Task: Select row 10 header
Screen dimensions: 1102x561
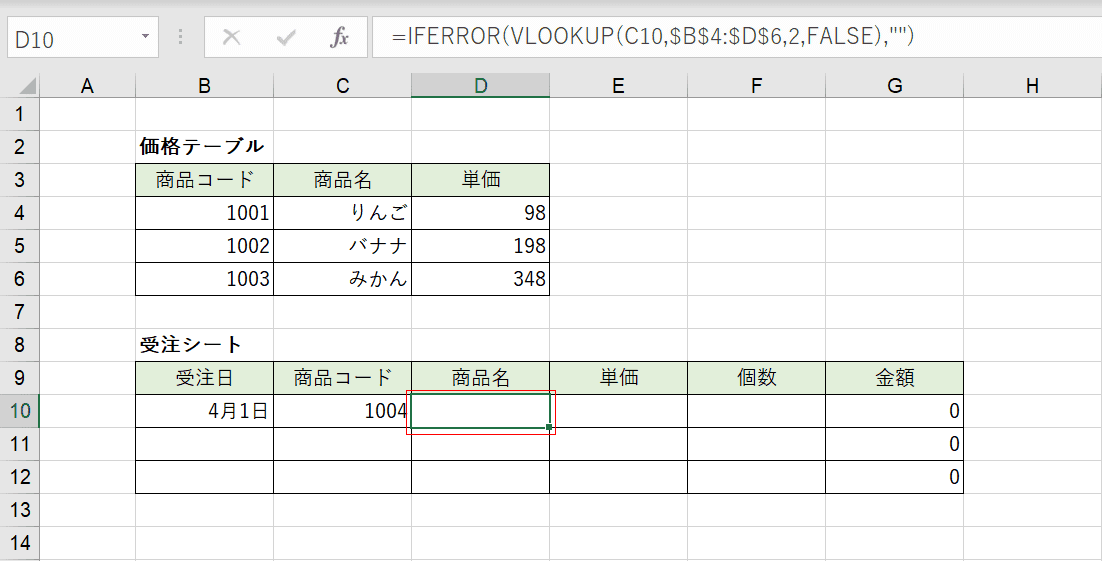Action: tap(19, 411)
